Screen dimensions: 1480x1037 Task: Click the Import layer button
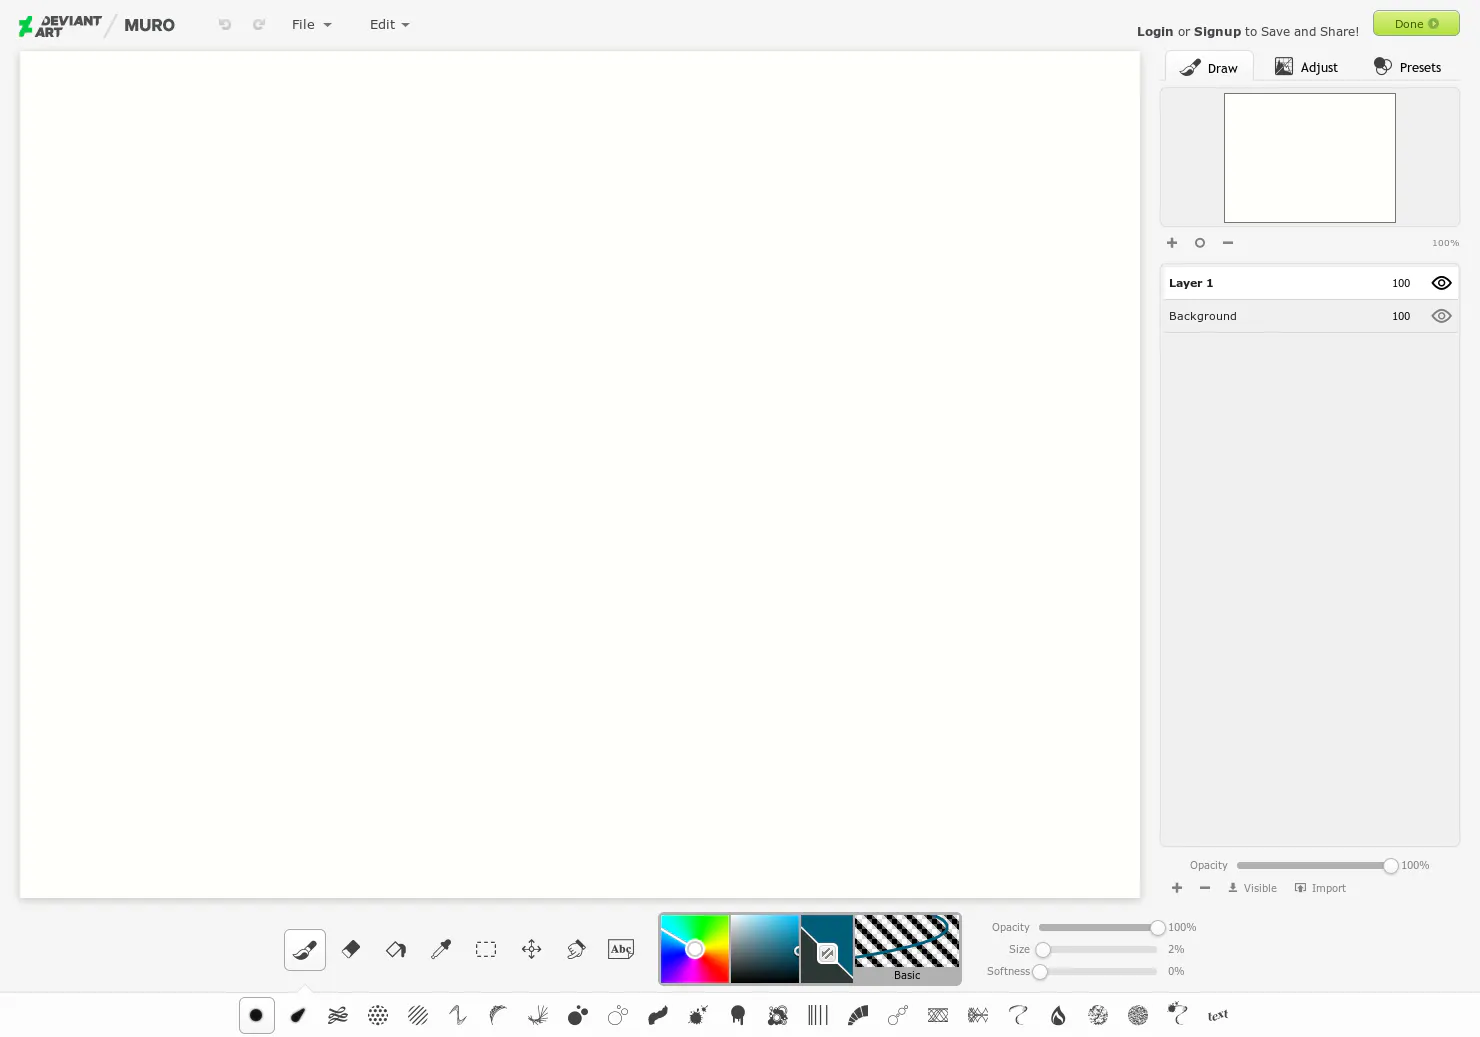point(1320,888)
